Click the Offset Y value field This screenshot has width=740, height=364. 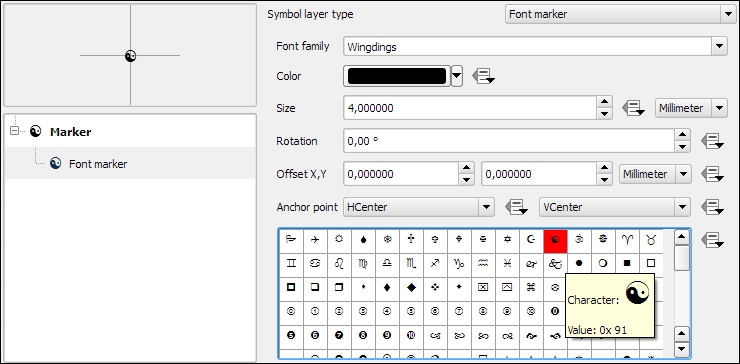pyautogui.click(x=540, y=174)
